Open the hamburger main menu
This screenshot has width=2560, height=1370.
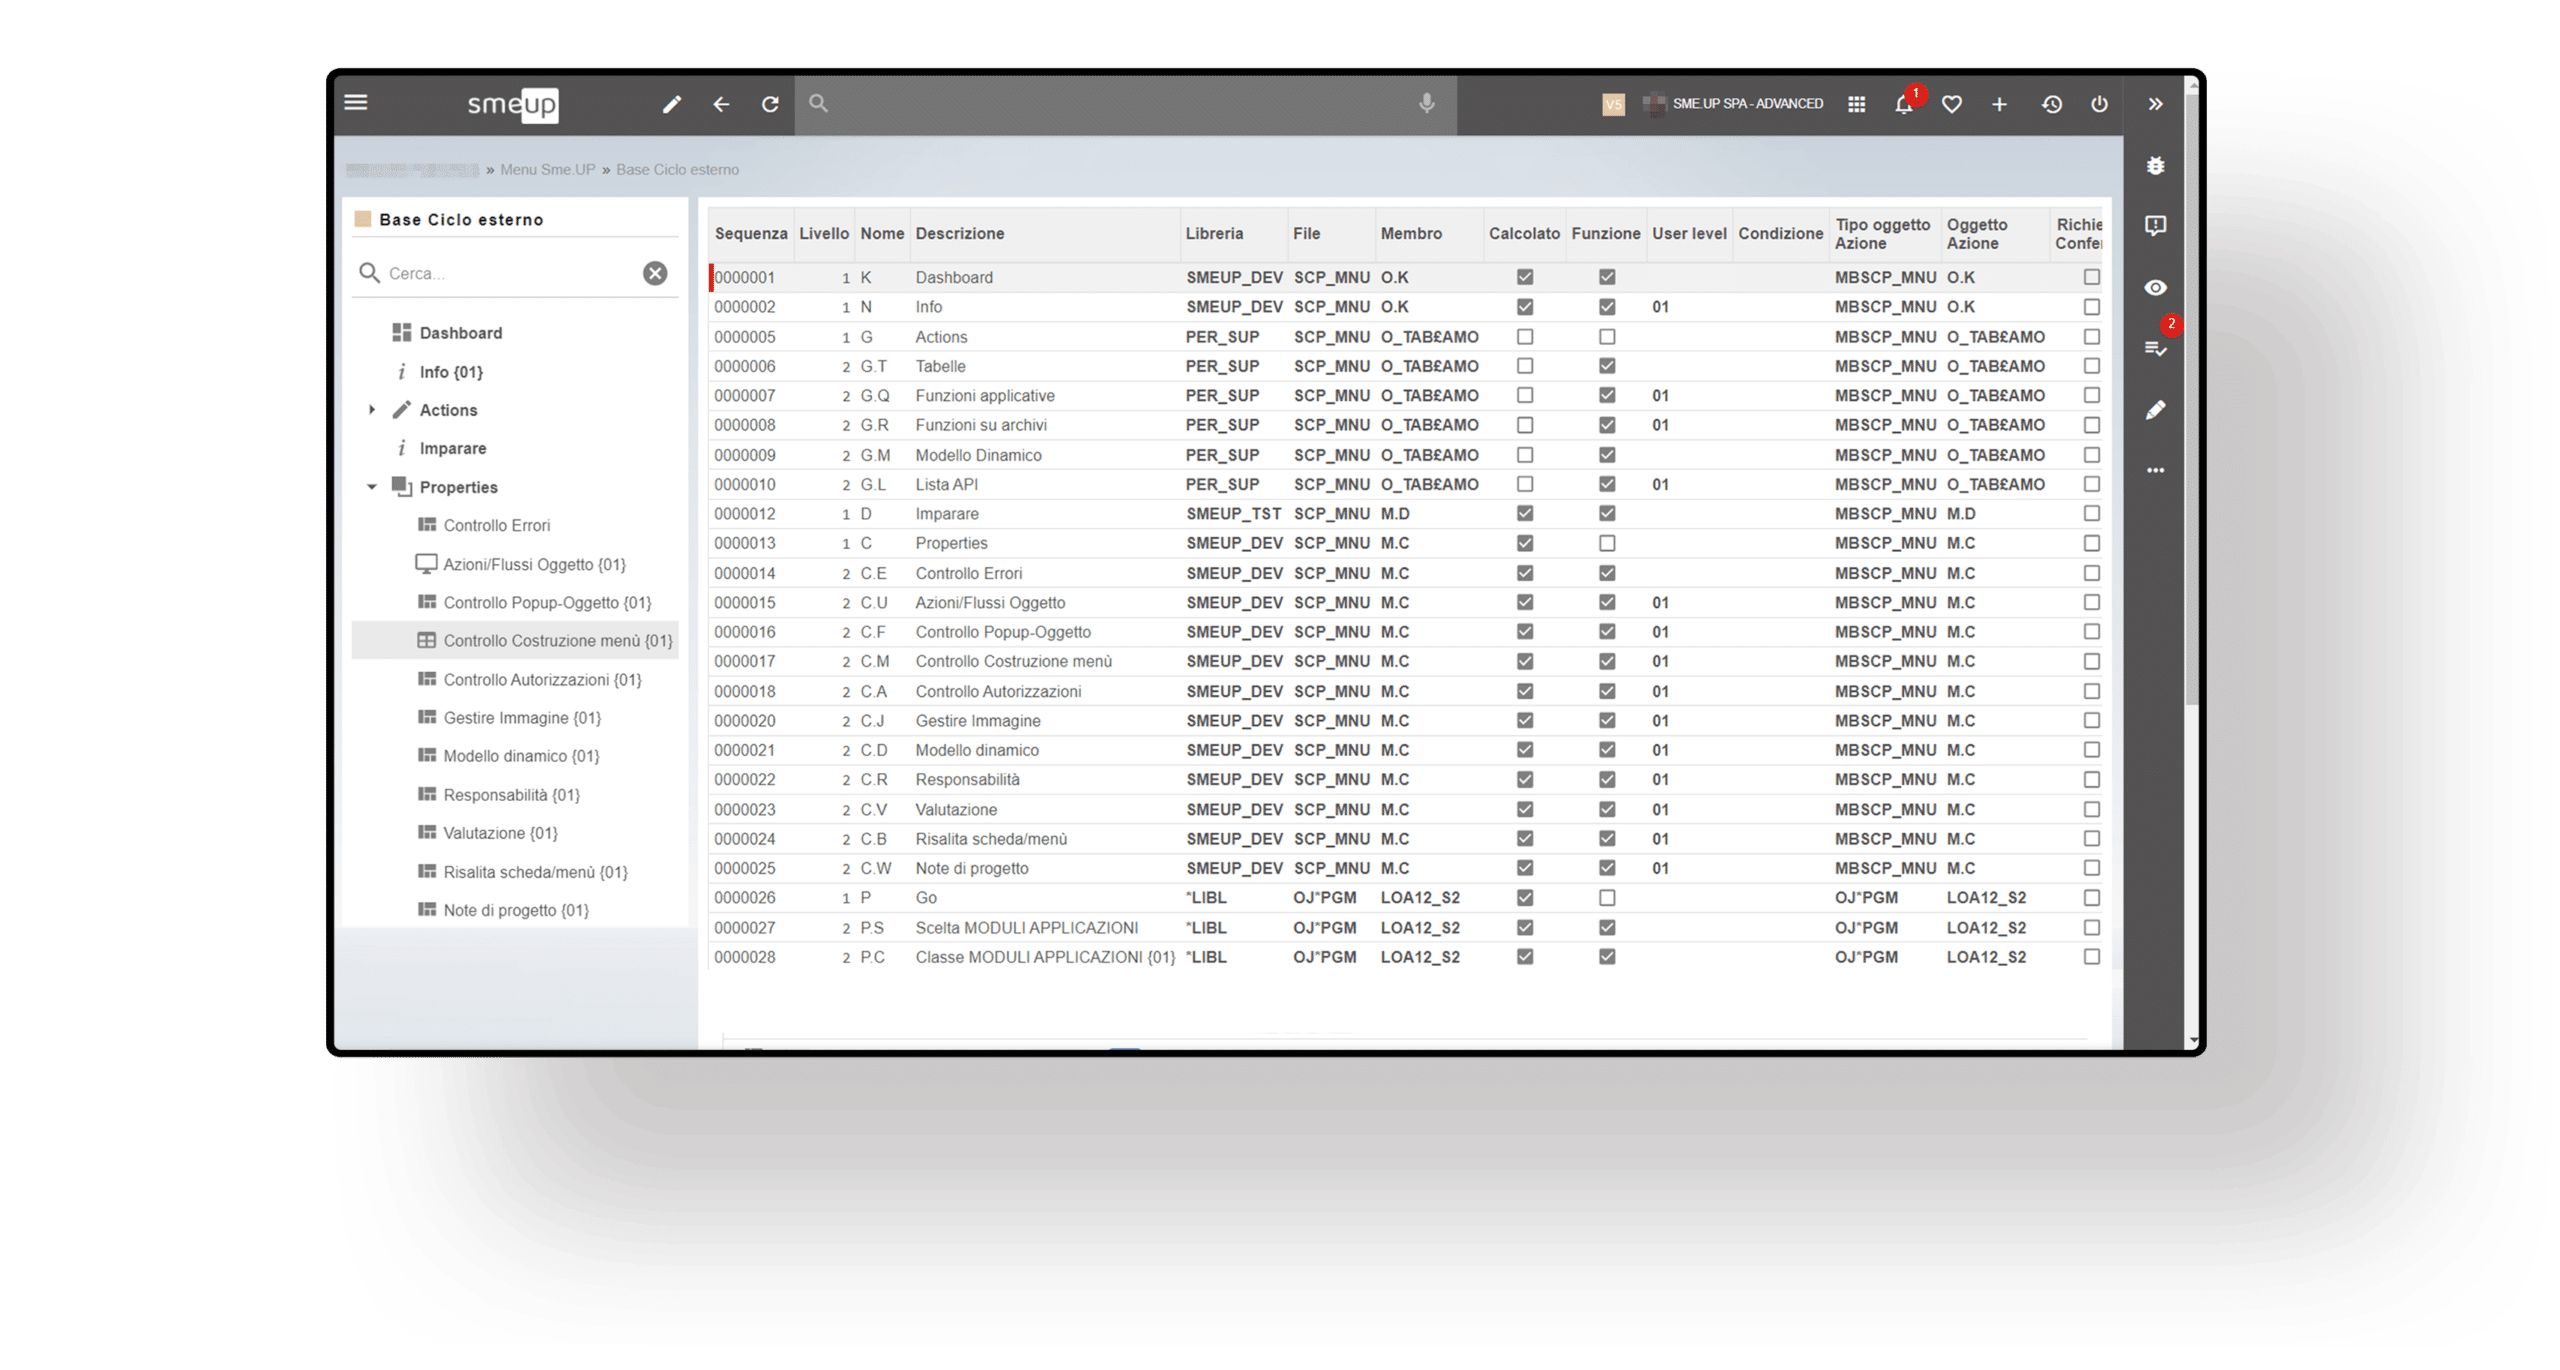click(356, 103)
